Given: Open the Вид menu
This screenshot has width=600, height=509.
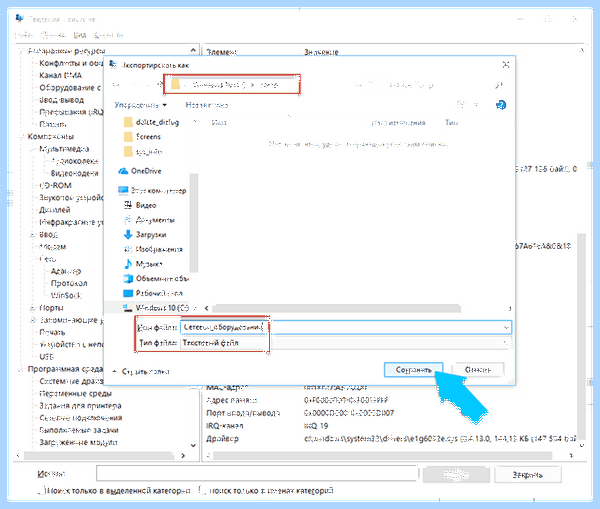Looking at the screenshot, I should click(x=80, y=35).
